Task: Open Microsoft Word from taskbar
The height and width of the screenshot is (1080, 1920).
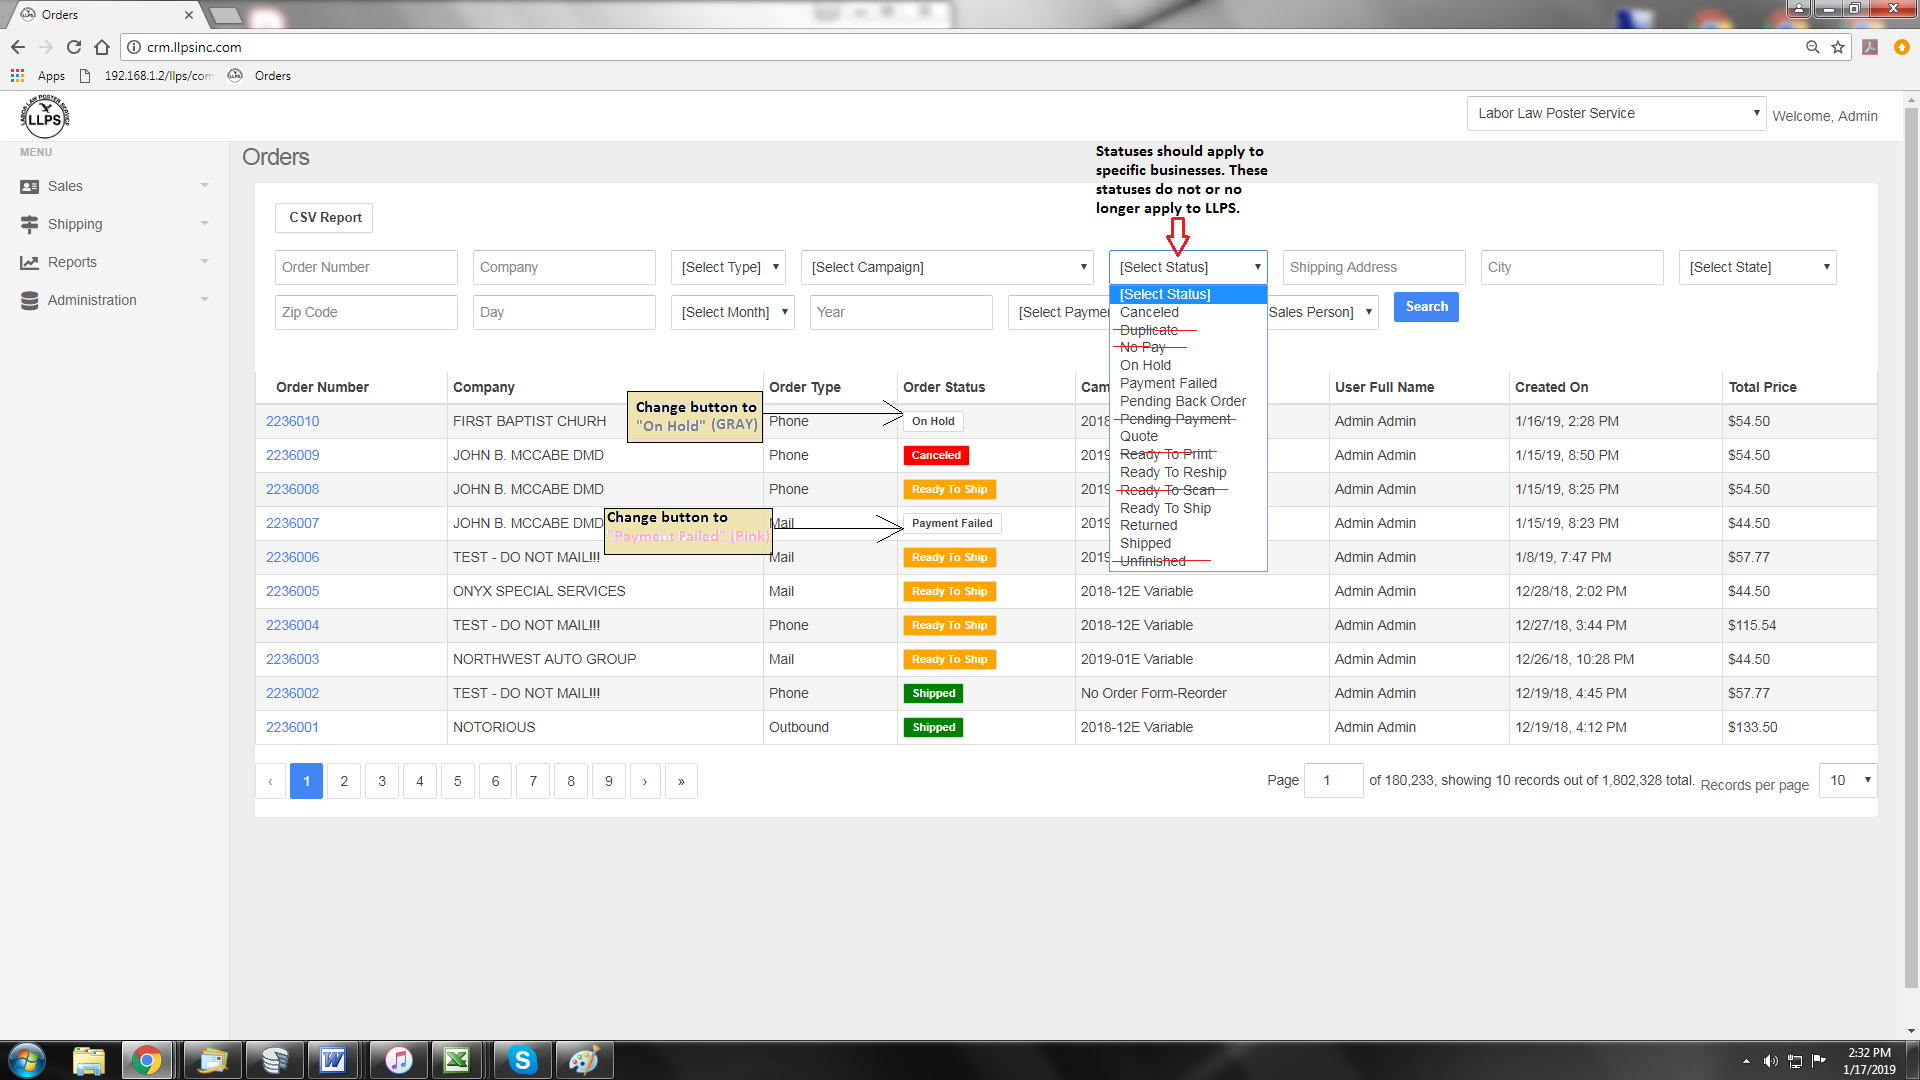Action: coord(333,1060)
